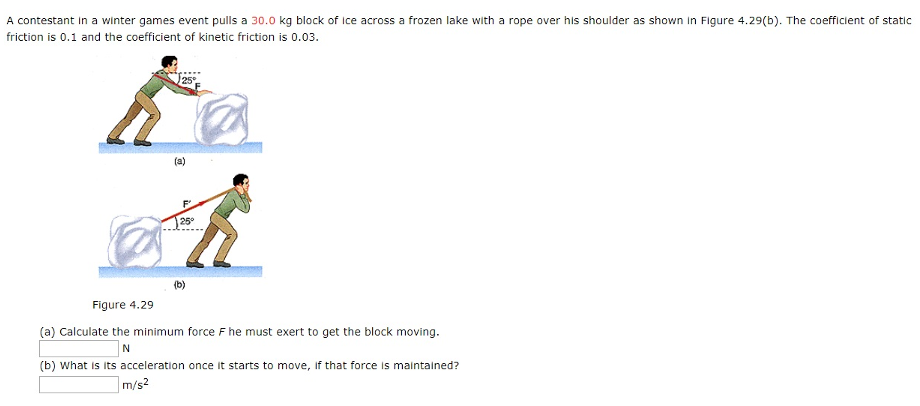This screenshot has height=406, width=920.
Task: Click the part (a) minimum force question text
Action: coord(239,332)
